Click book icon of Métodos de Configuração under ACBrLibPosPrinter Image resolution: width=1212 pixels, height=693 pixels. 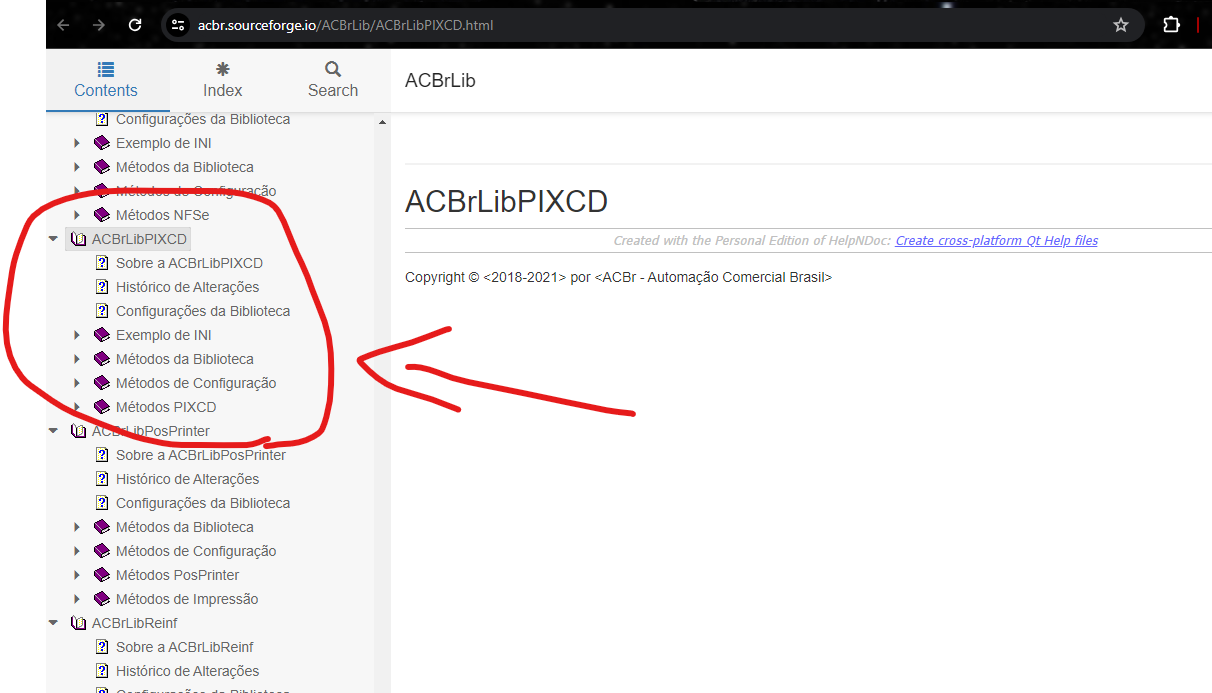pos(101,551)
